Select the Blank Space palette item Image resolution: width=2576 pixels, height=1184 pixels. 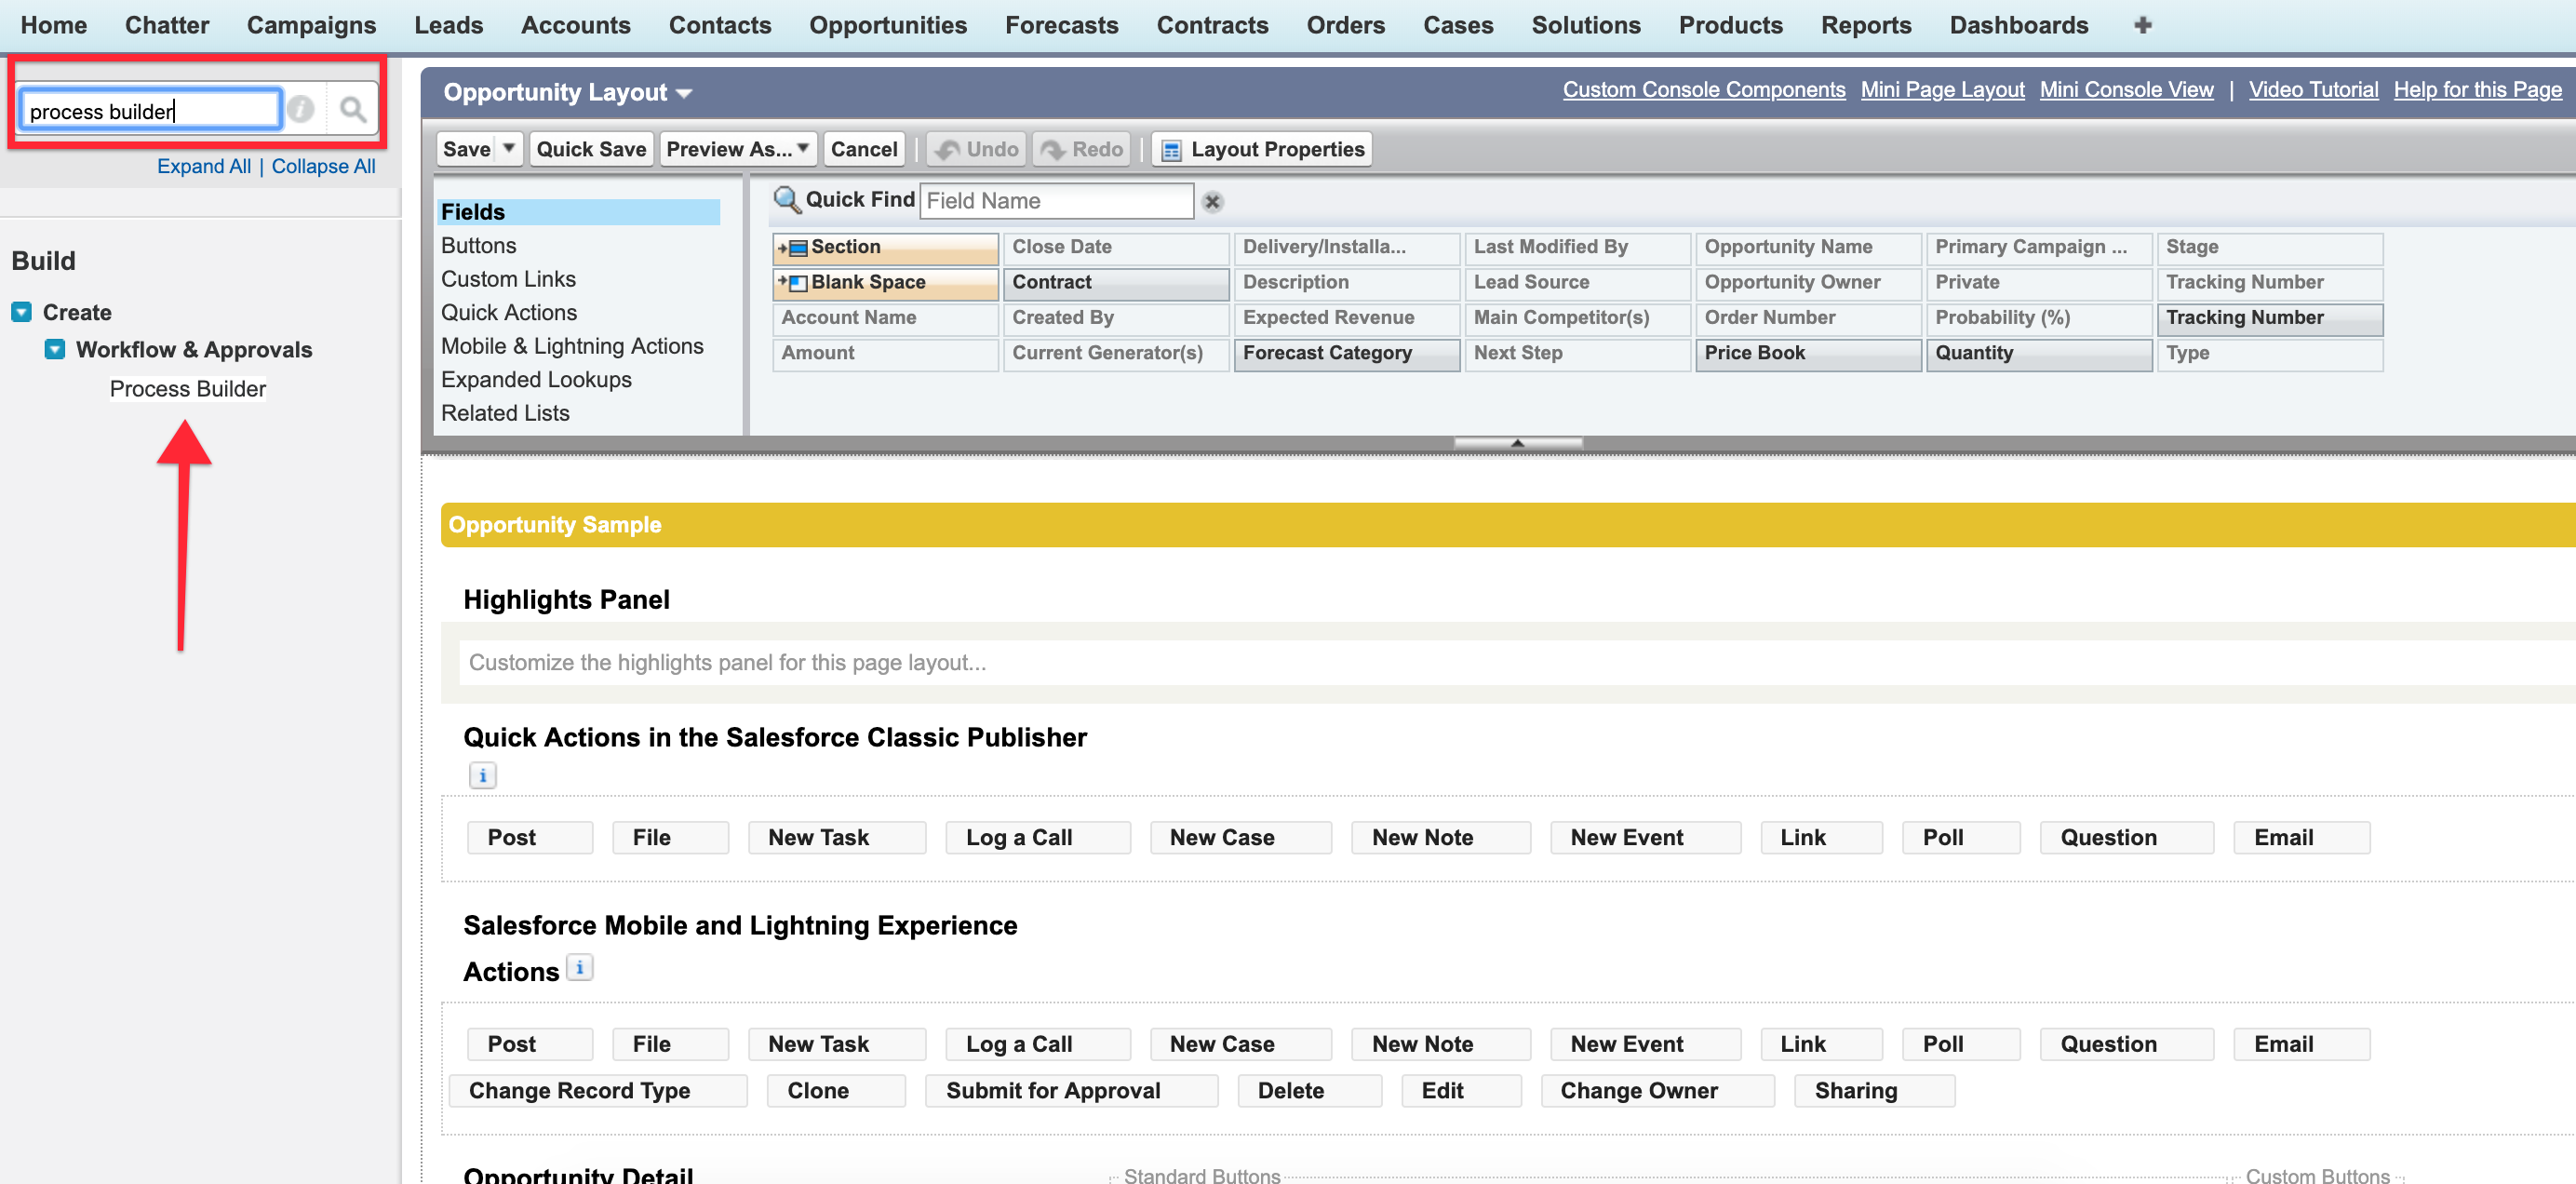pos(885,283)
